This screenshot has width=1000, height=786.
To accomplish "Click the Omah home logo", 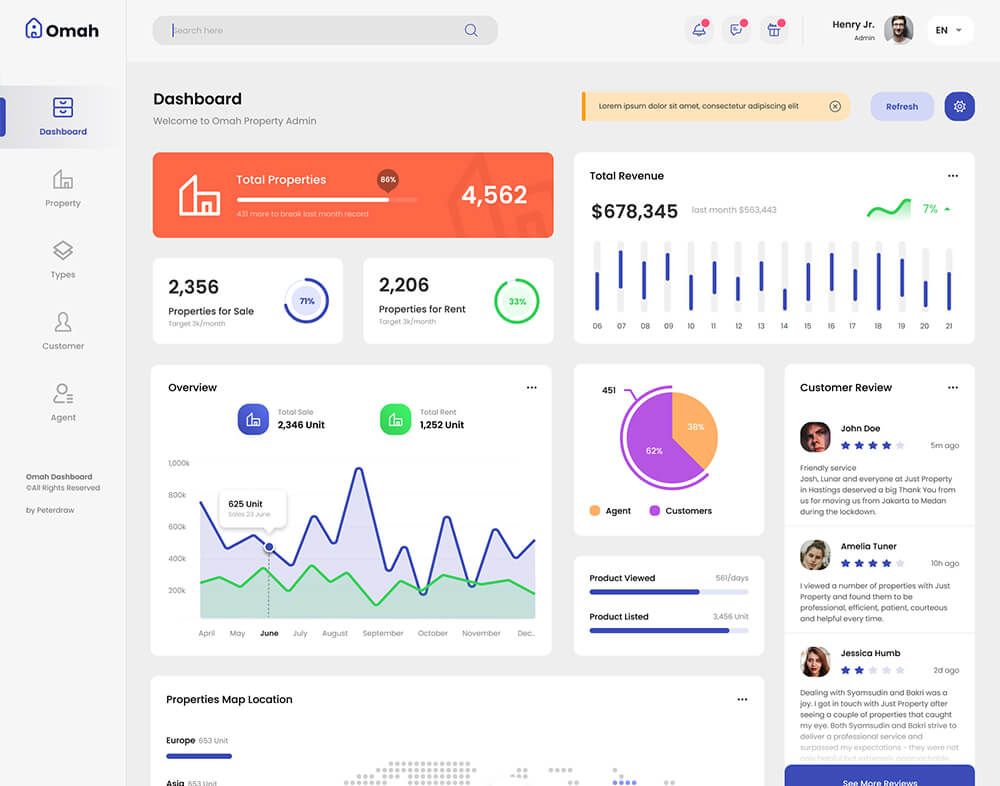I will click(61, 29).
